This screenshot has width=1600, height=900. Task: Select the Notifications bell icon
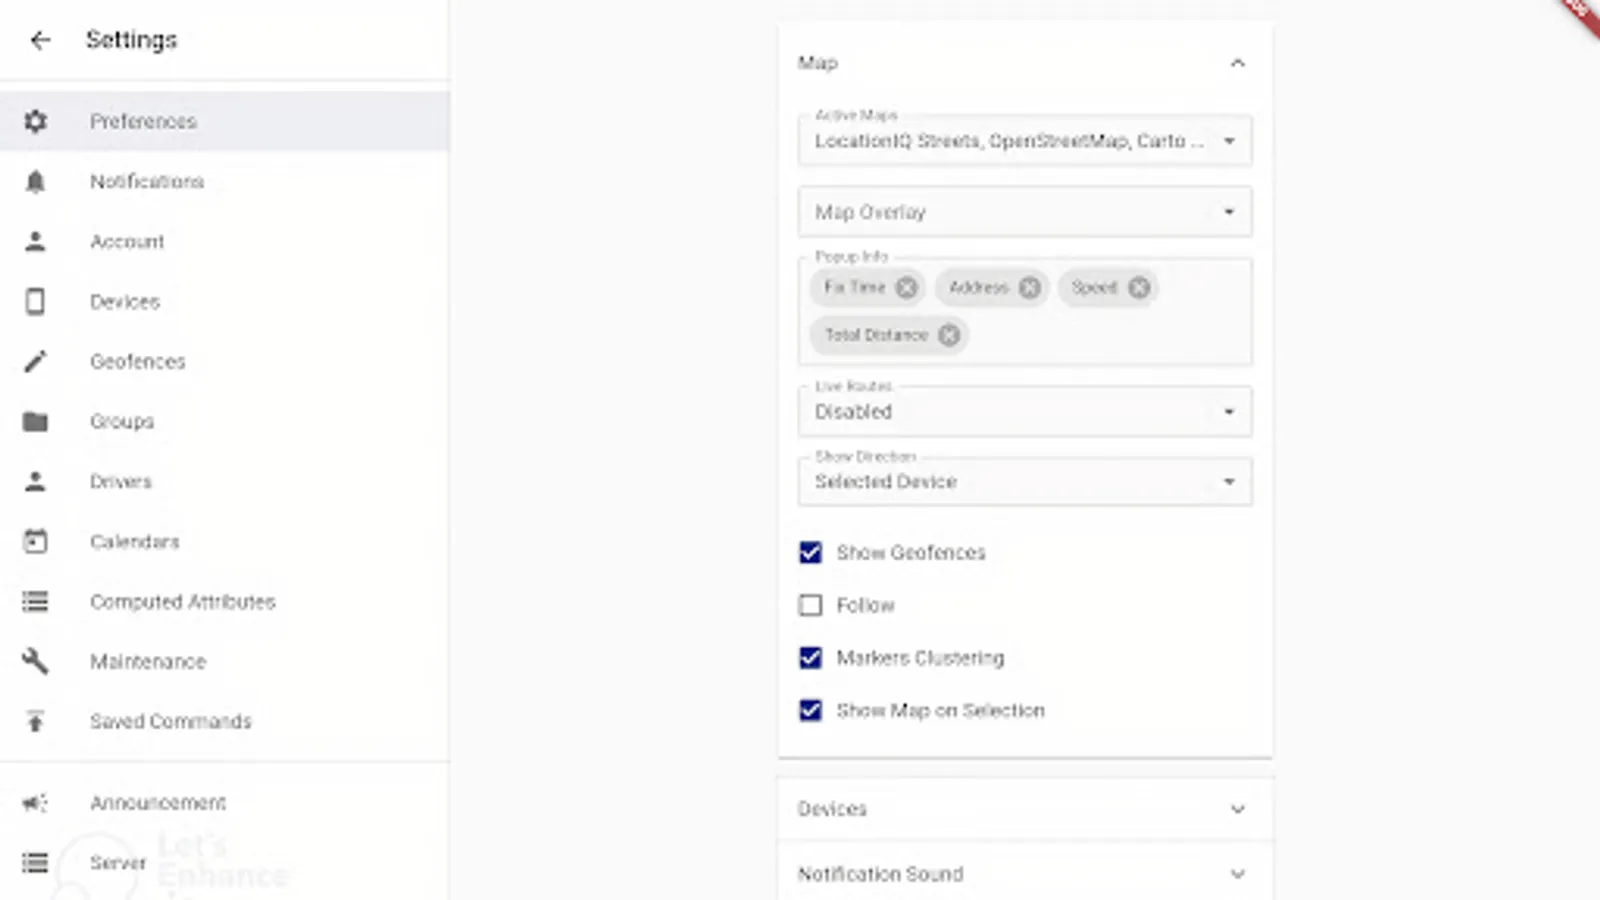pyautogui.click(x=36, y=181)
